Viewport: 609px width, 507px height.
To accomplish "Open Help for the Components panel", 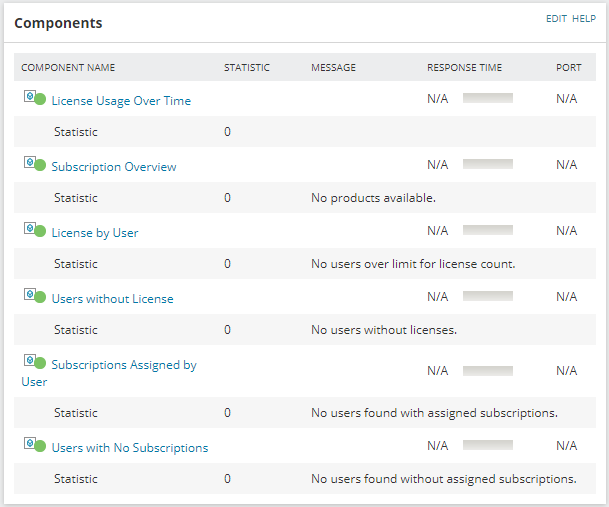I will point(584,19).
